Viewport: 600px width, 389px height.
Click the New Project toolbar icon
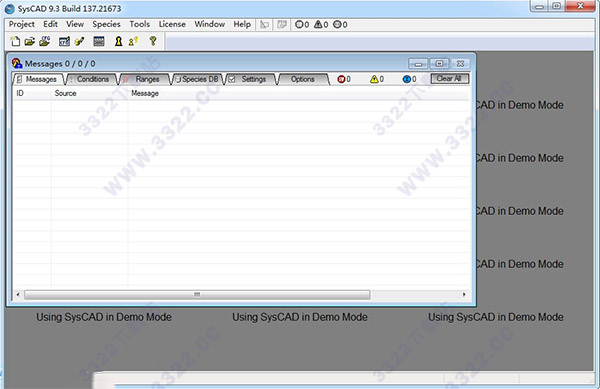pyautogui.click(x=15, y=41)
